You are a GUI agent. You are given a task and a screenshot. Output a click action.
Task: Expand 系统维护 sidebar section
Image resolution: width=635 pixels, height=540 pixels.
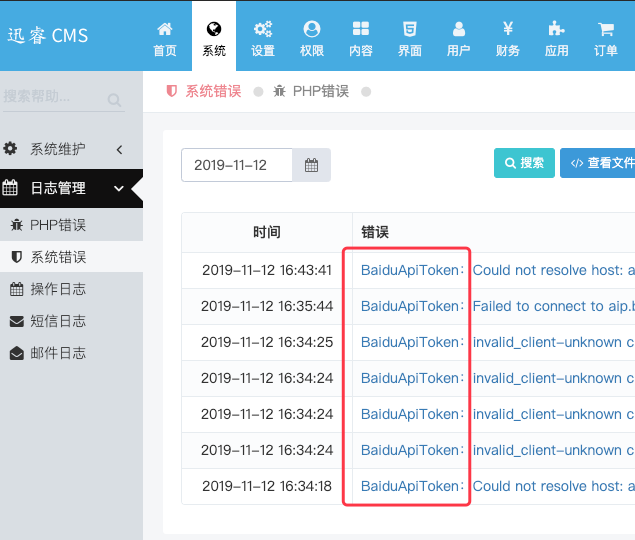(x=71, y=149)
